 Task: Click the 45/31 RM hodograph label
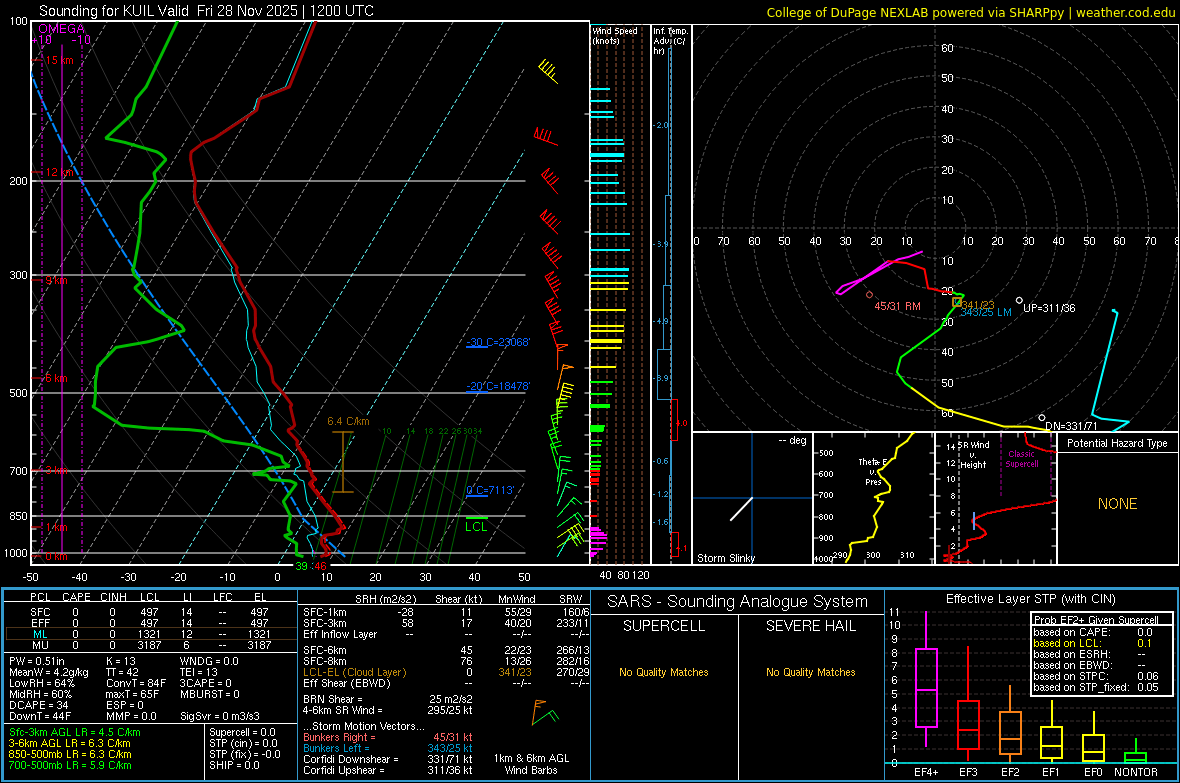coord(897,306)
